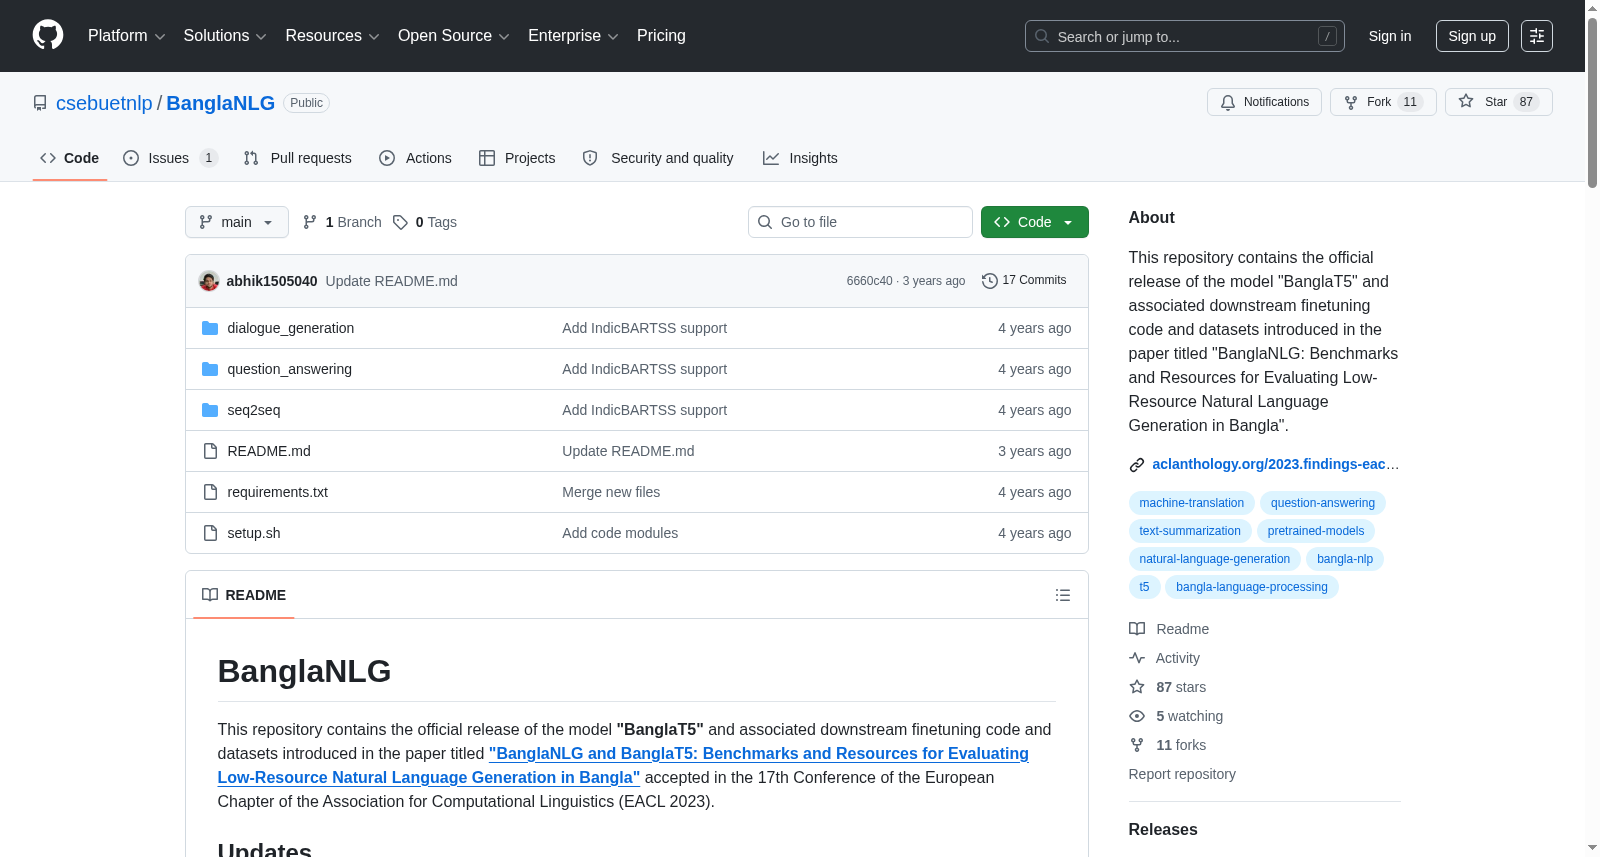This screenshot has height=857, width=1600.
Task: Click abhik1505040's avatar image
Action: pyautogui.click(x=209, y=281)
